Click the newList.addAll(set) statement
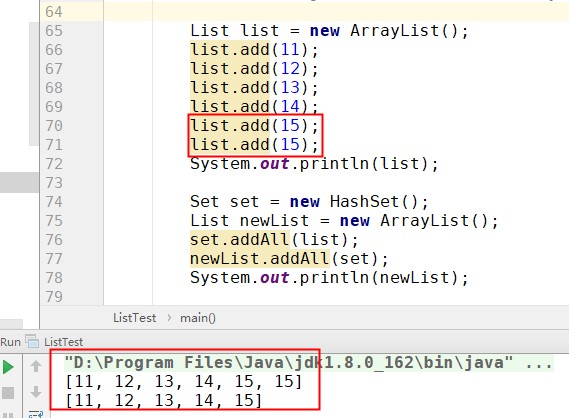The image size is (569, 418). (289, 259)
